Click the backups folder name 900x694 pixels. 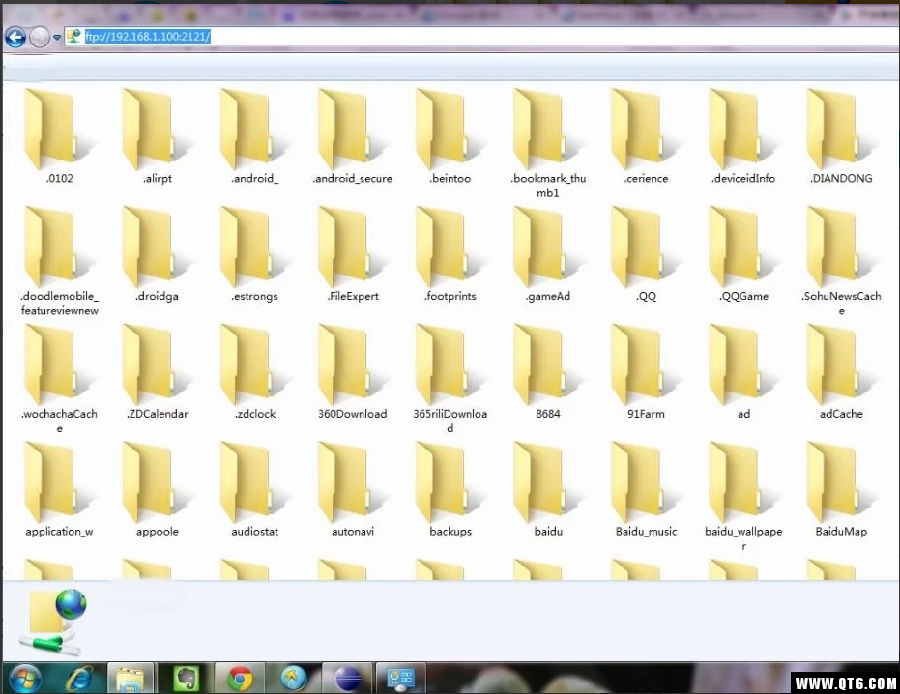(451, 532)
